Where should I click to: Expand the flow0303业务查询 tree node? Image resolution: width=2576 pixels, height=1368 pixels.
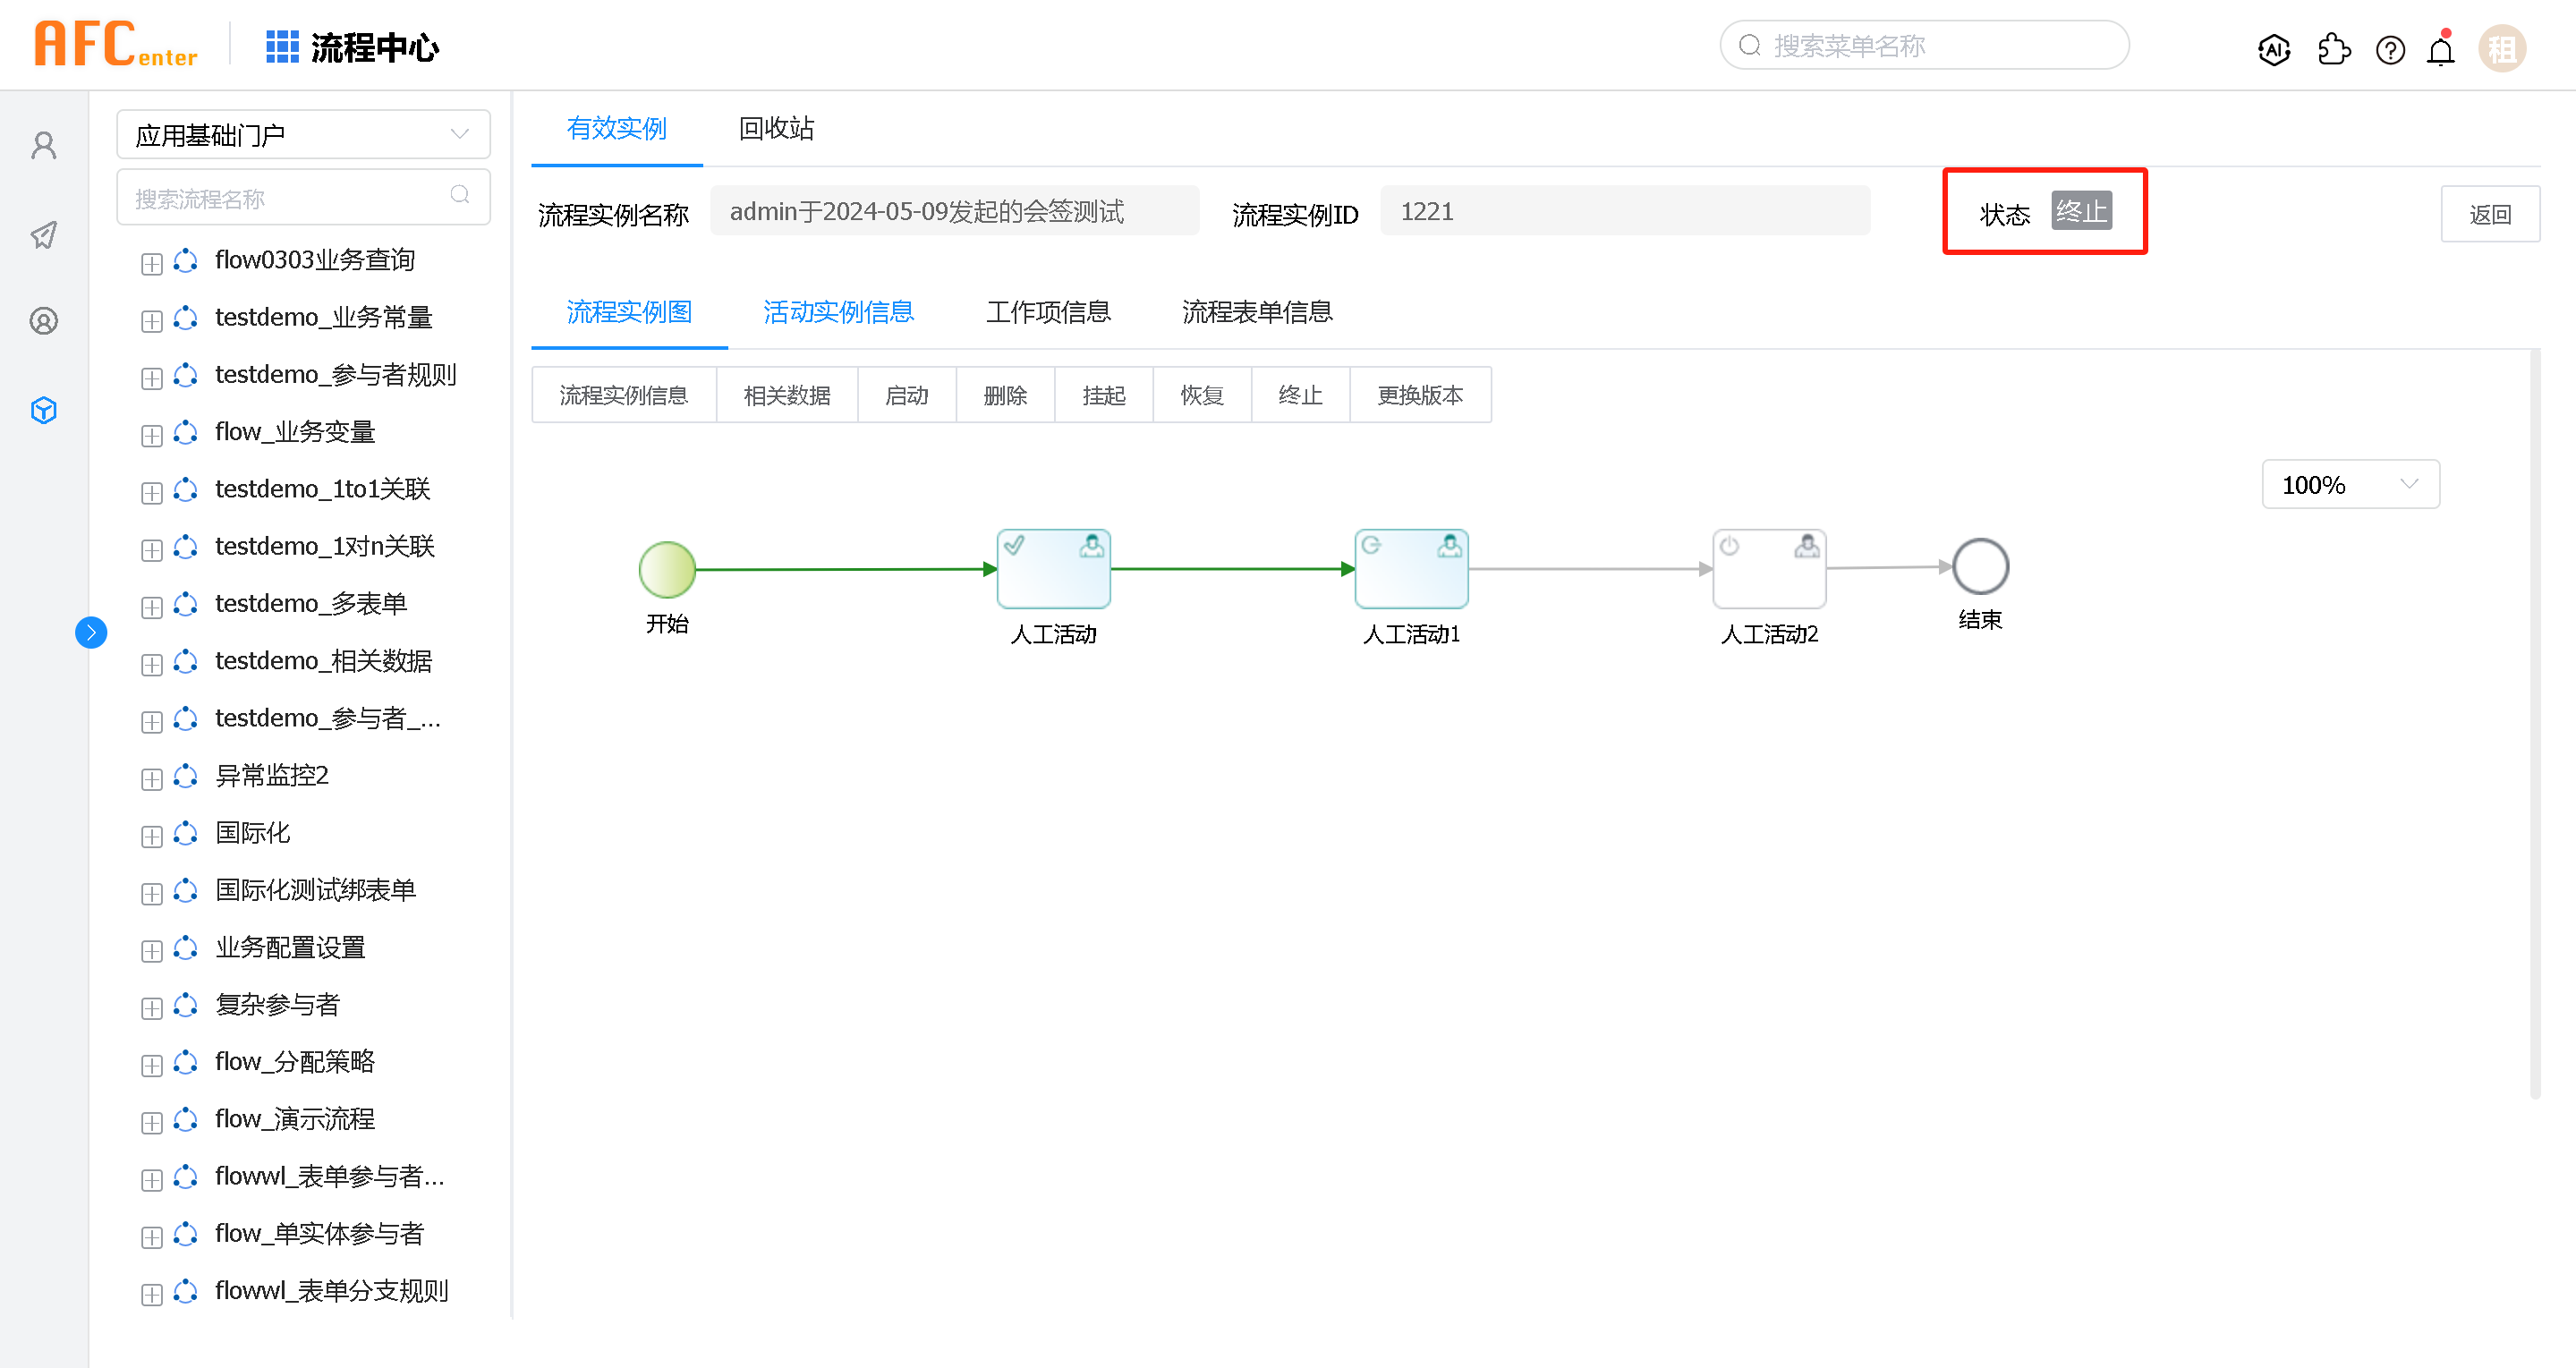pyautogui.click(x=151, y=263)
